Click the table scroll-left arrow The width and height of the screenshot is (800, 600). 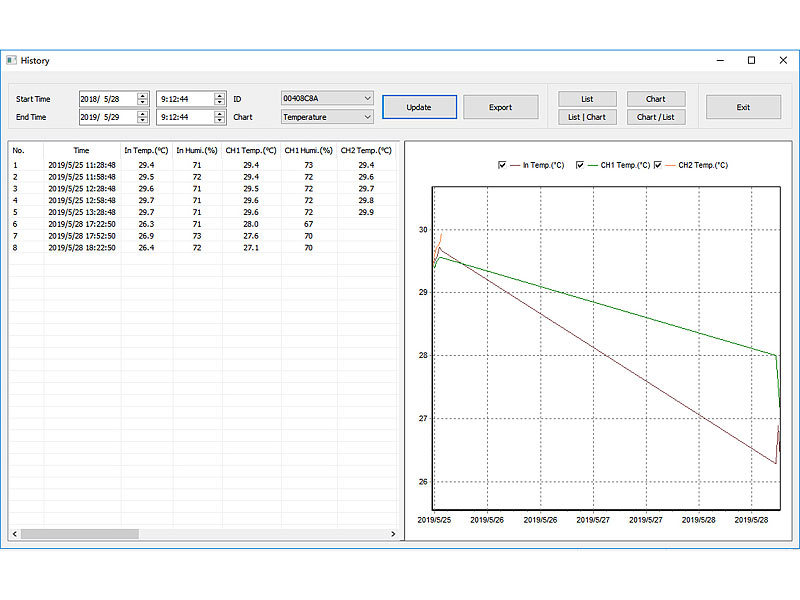click(x=14, y=534)
